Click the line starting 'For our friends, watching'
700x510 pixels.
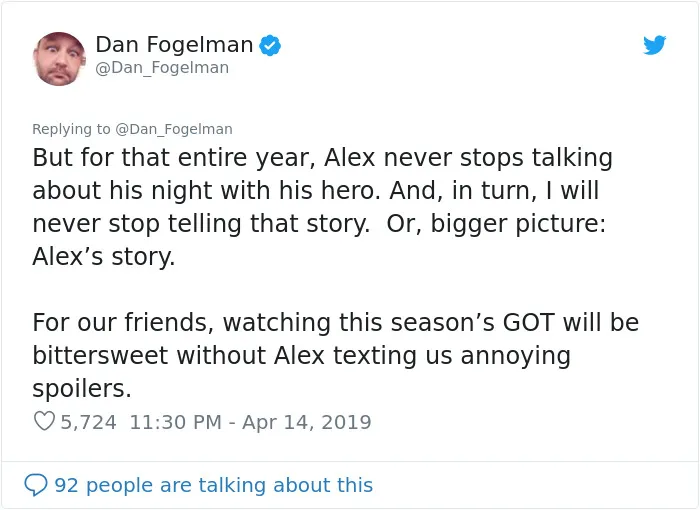(x=336, y=322)
